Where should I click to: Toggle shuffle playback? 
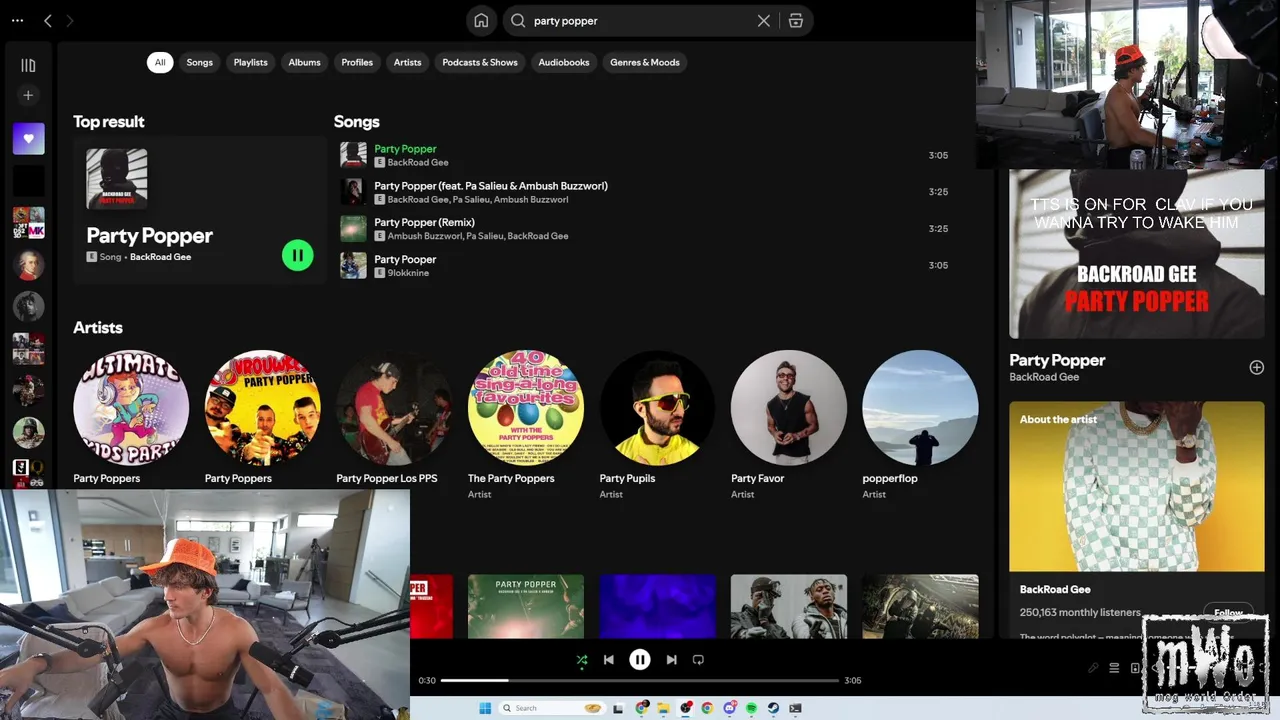(582, 660)
